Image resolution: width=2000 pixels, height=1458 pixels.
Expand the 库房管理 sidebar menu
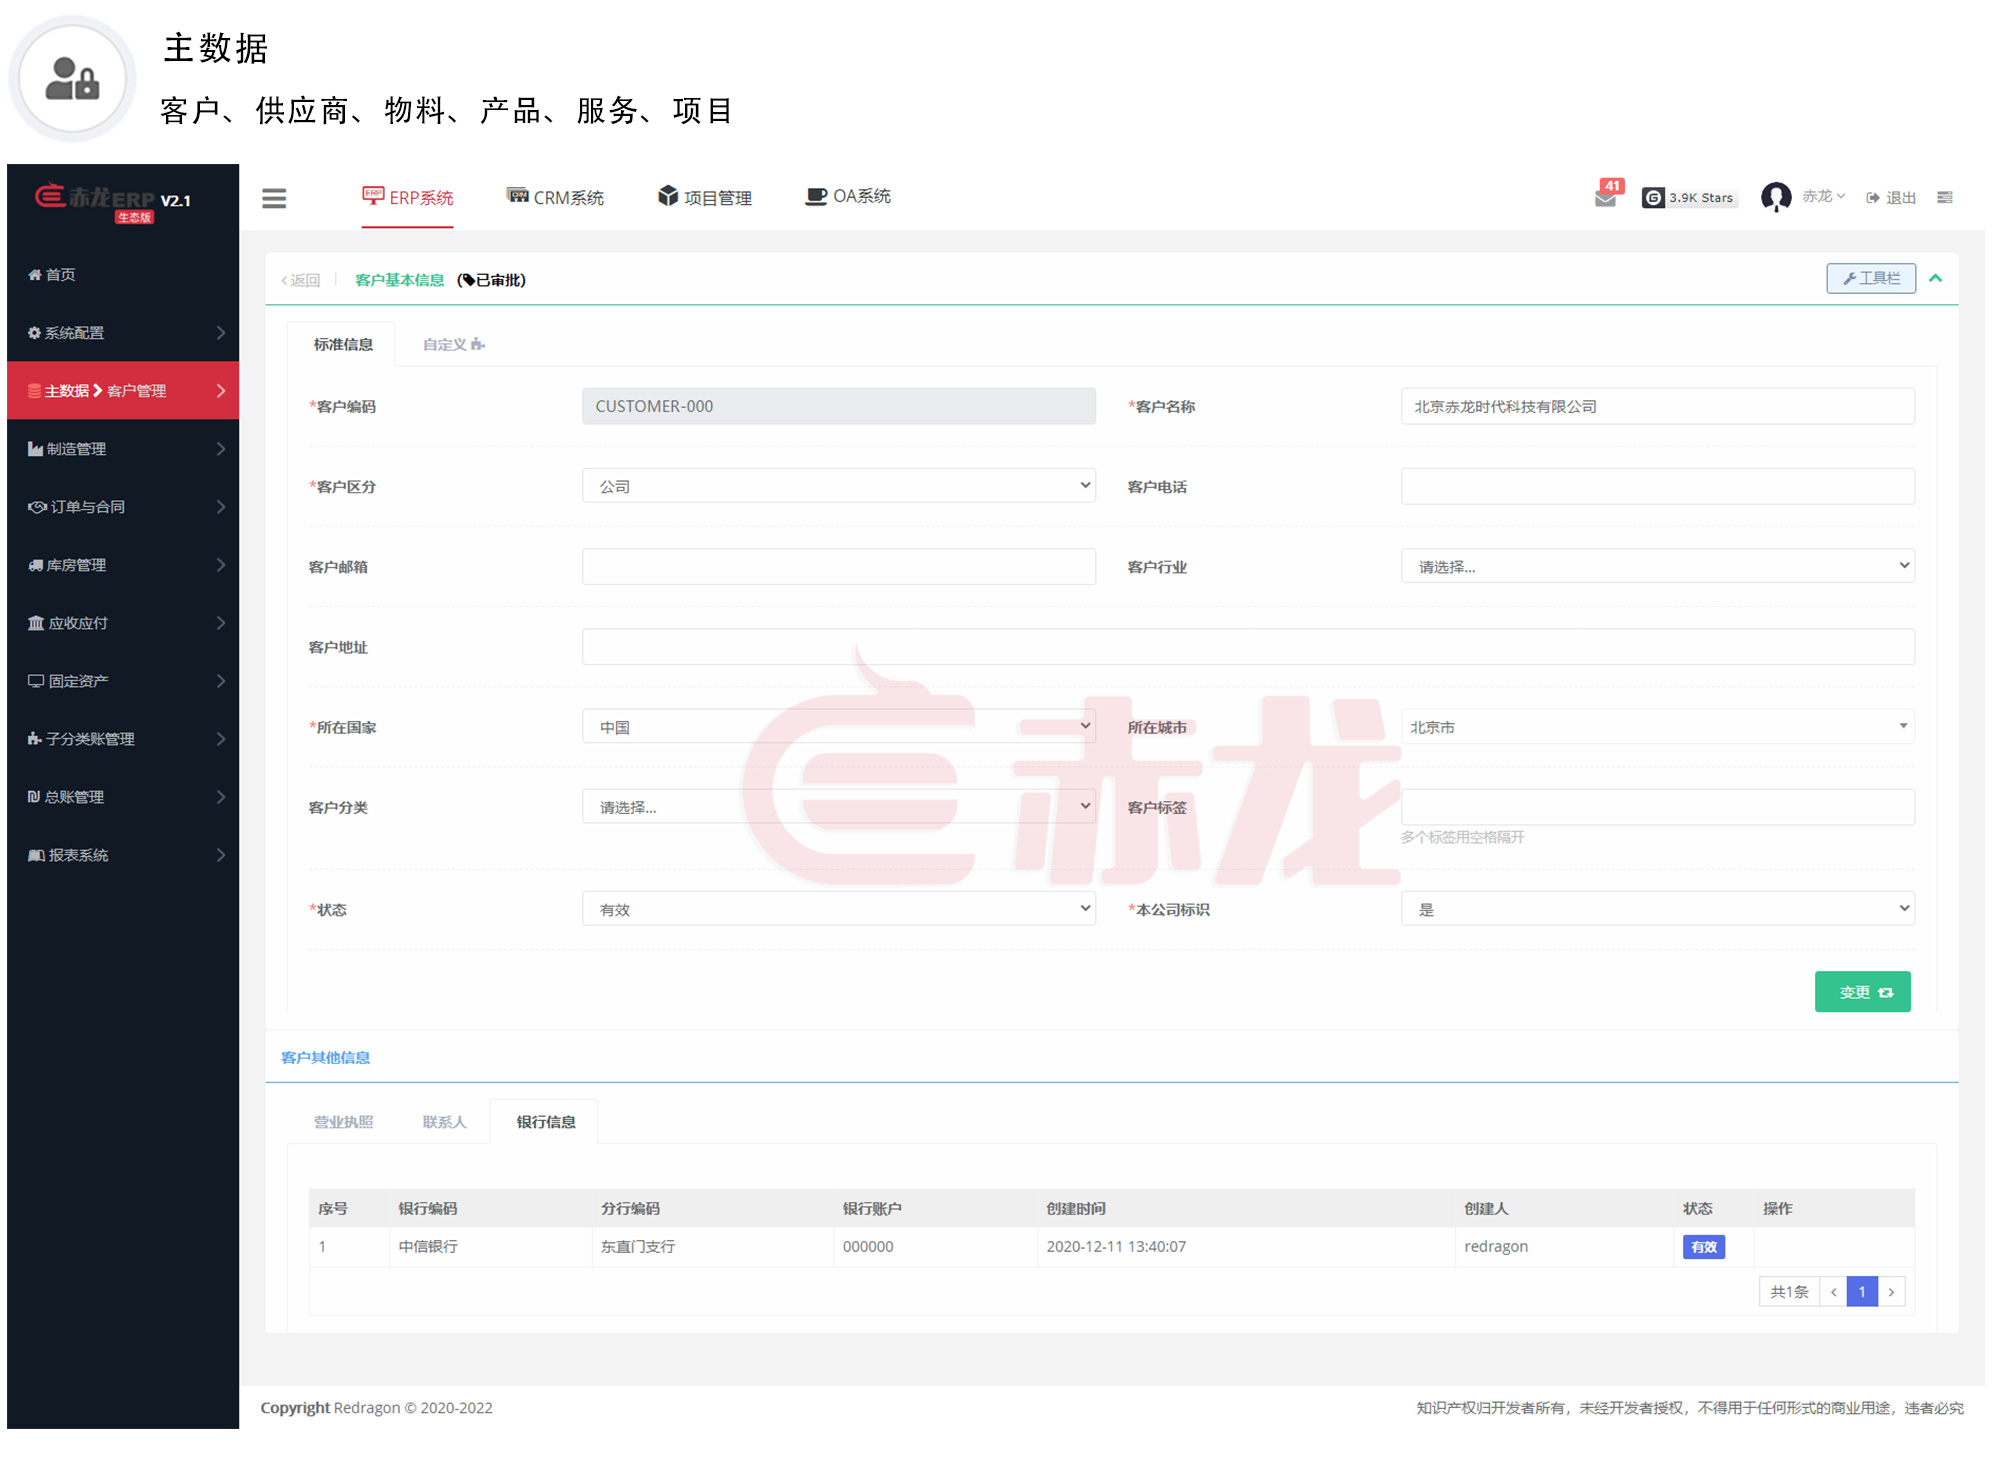[x=123, y=565]
